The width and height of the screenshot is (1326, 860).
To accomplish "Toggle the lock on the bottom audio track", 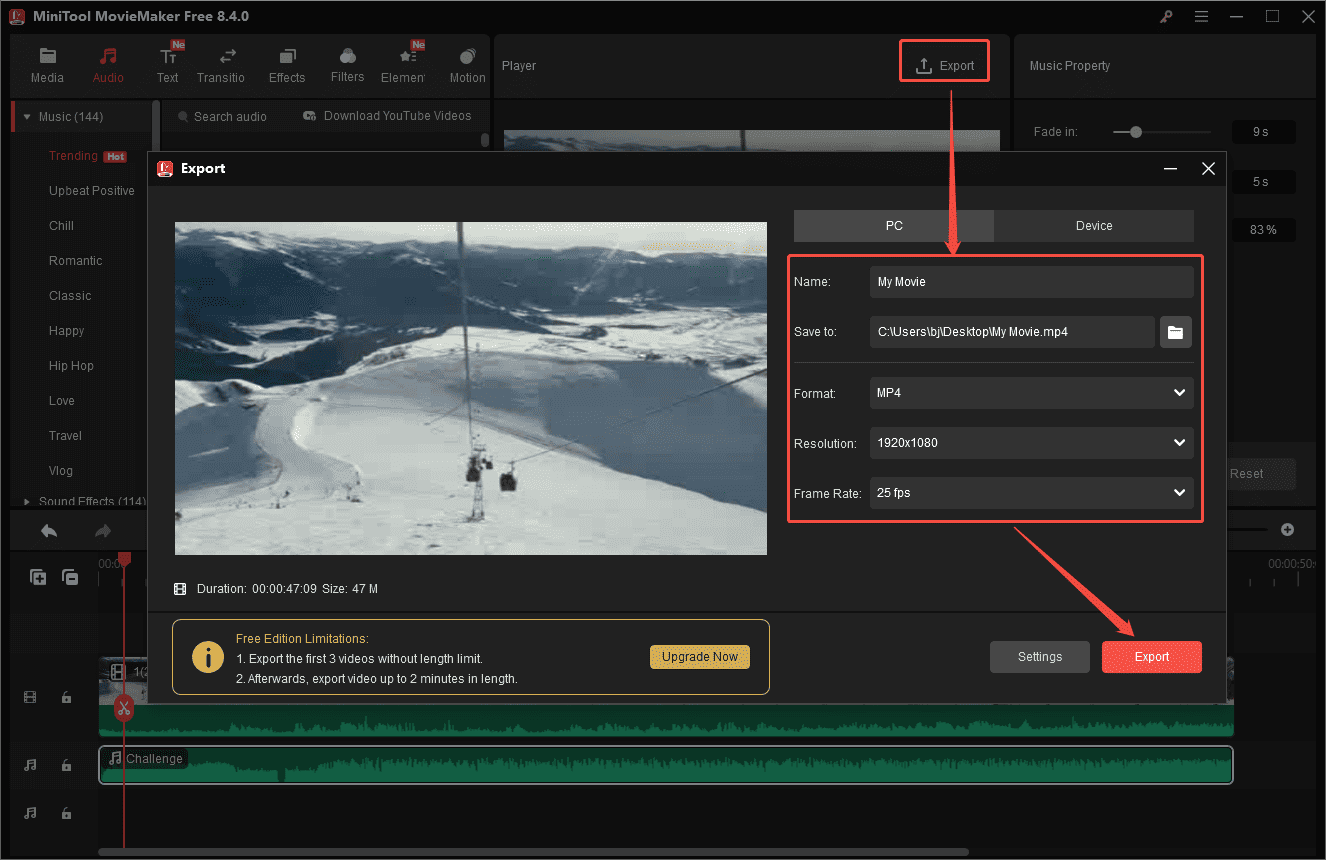I will click(x=66, y=813).
